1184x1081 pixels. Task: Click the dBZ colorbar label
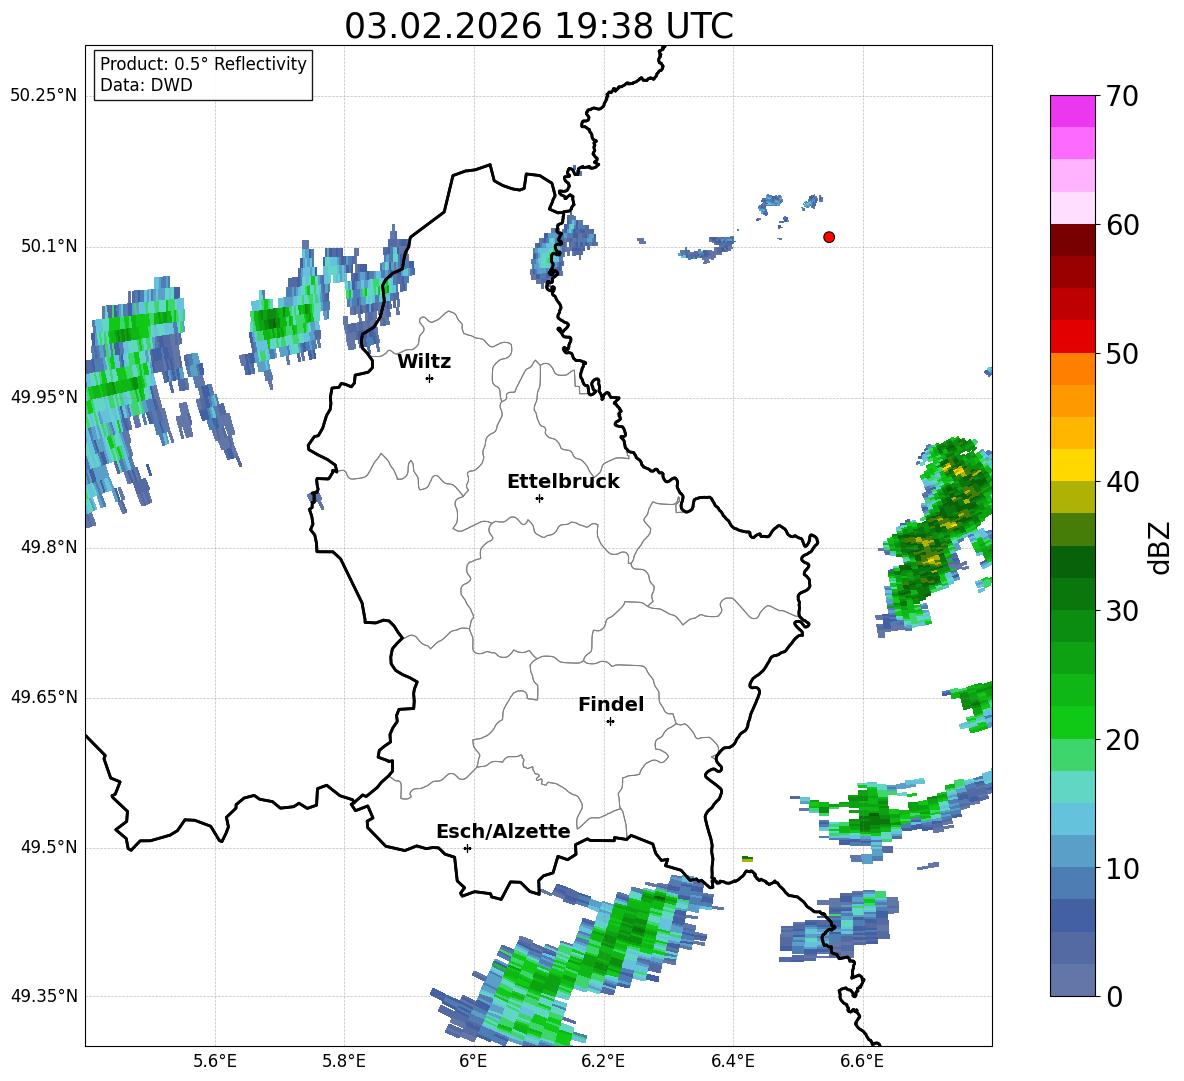tap(1161, 547)
